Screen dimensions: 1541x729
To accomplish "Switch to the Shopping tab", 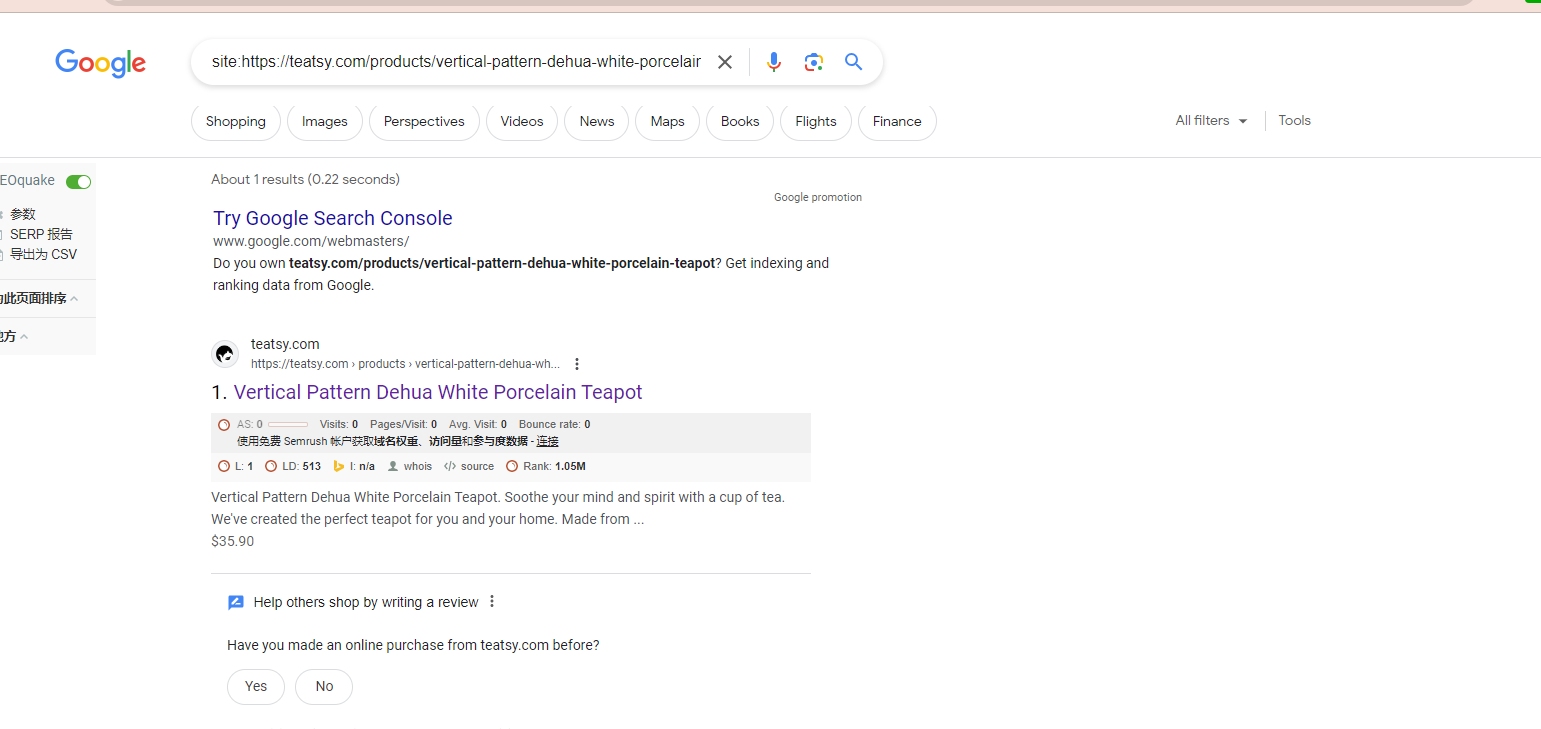I will tap(236, 122).
